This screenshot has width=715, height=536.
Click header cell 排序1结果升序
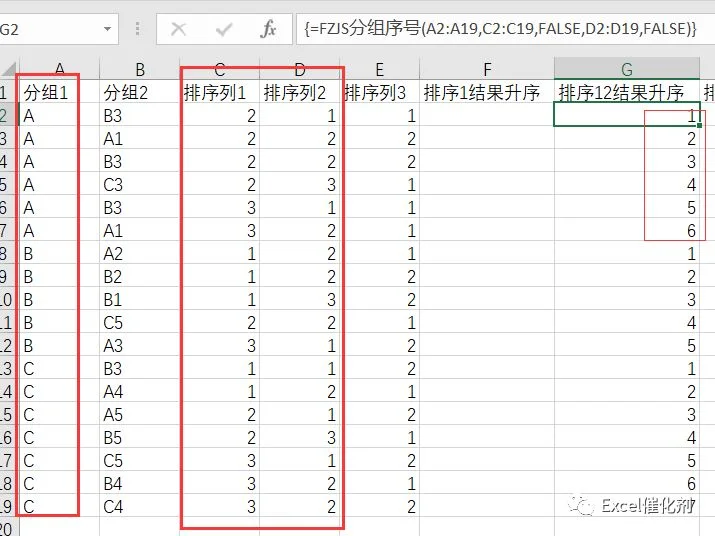[487, 93]
